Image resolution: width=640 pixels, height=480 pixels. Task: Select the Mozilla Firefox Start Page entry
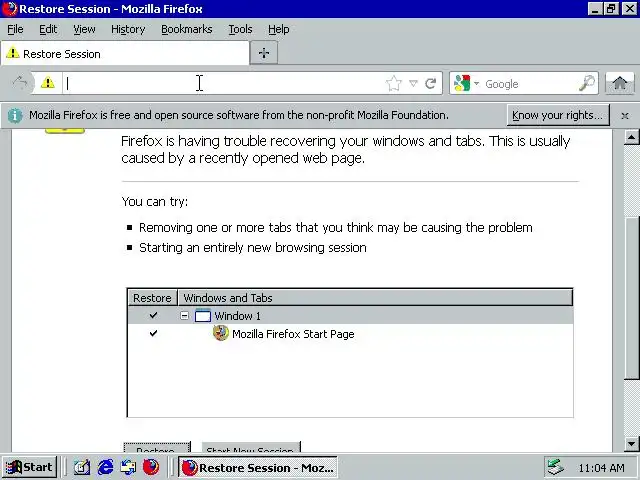point(293,334)
